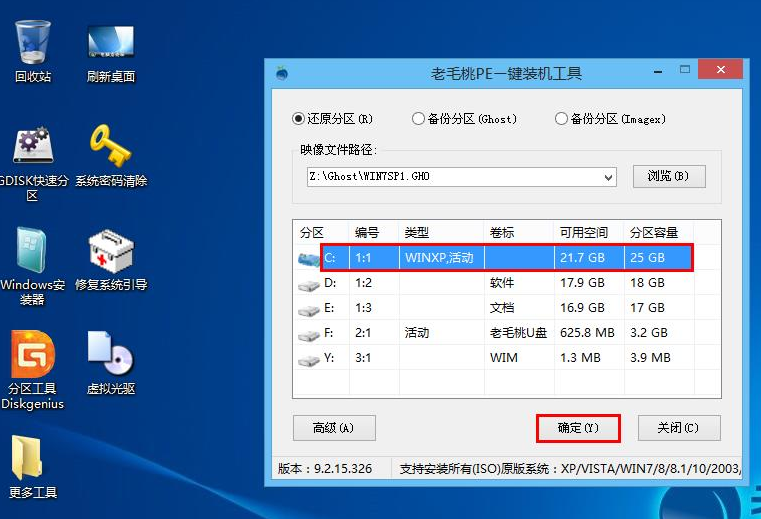Click the 21.7 GB free space cell
This screenshot has width=761, height=519.
(x=589, y=257)
